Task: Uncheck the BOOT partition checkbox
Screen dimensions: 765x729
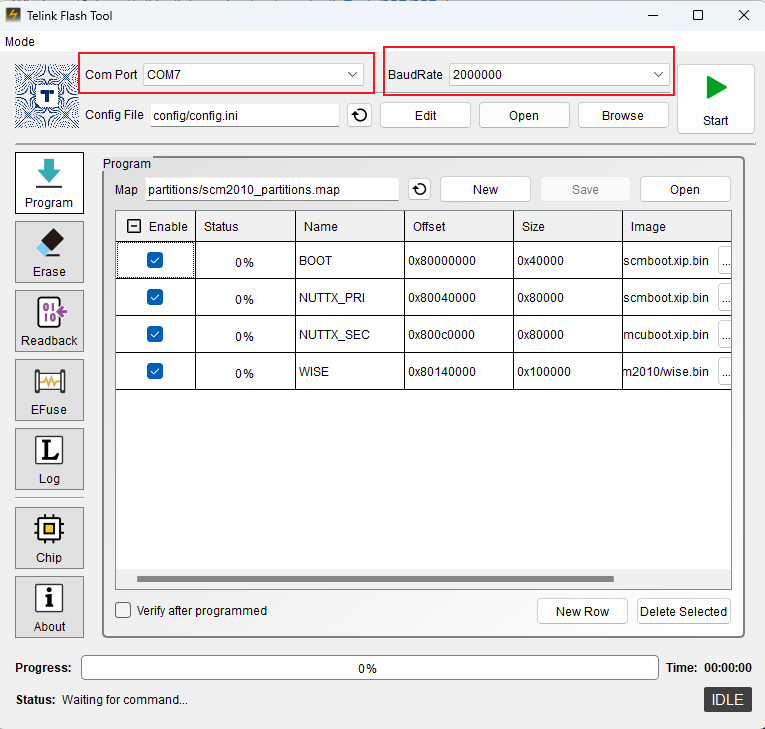Action: pyautogui.click(x=155, y=261)
